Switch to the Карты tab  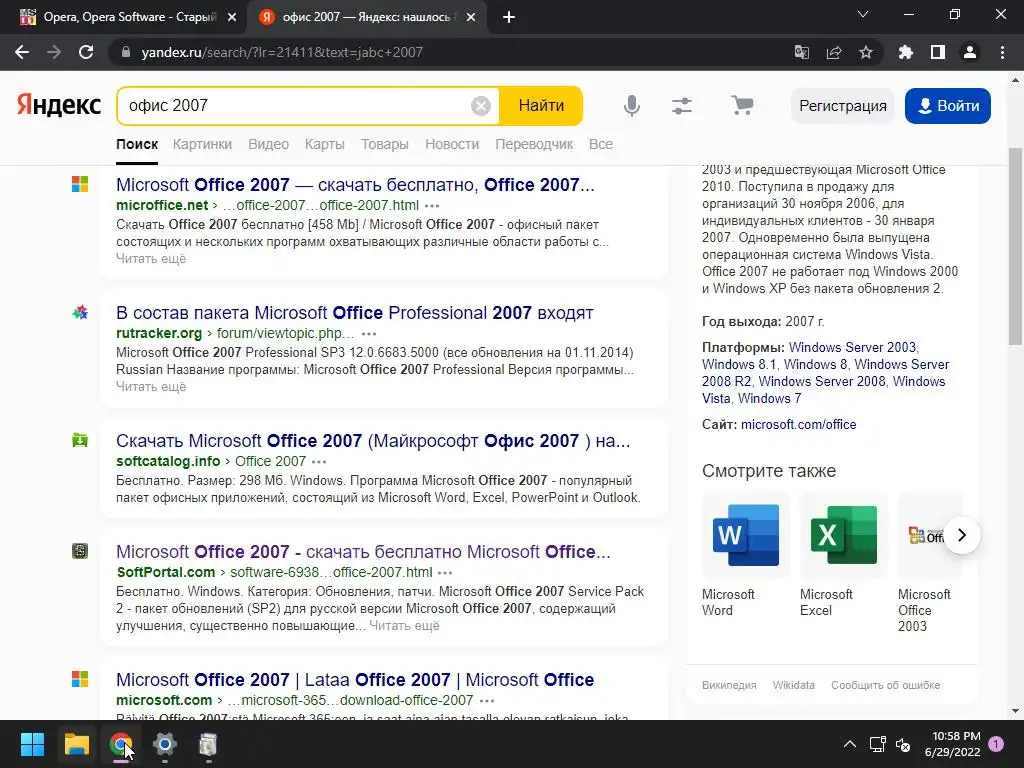point(325,144)
